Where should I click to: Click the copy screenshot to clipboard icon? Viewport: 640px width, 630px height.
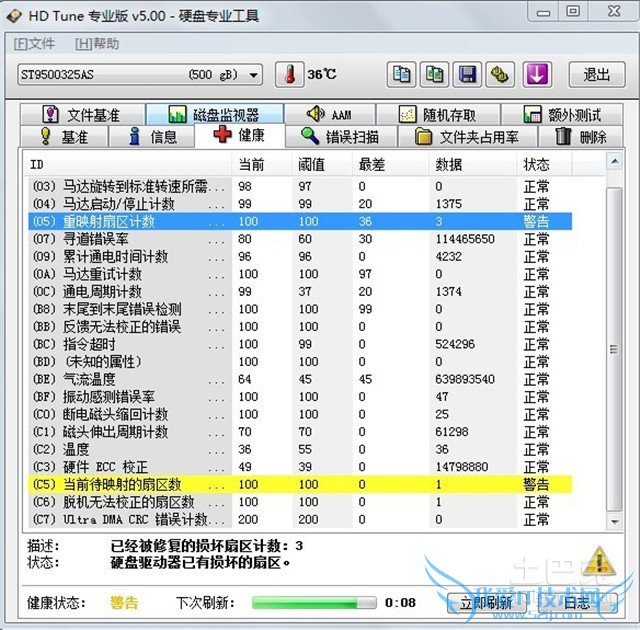click(434, 75)
